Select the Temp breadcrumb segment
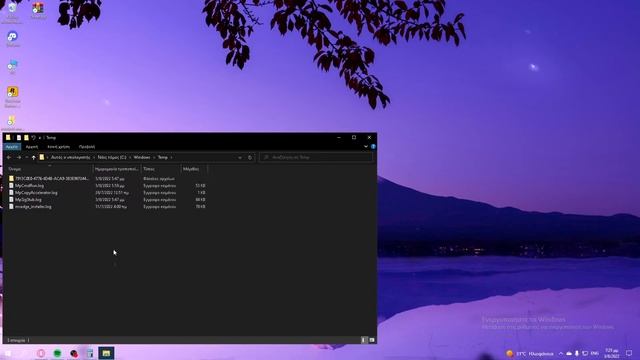640x360 pixels. pyautogui.click(x=162, y=157)
